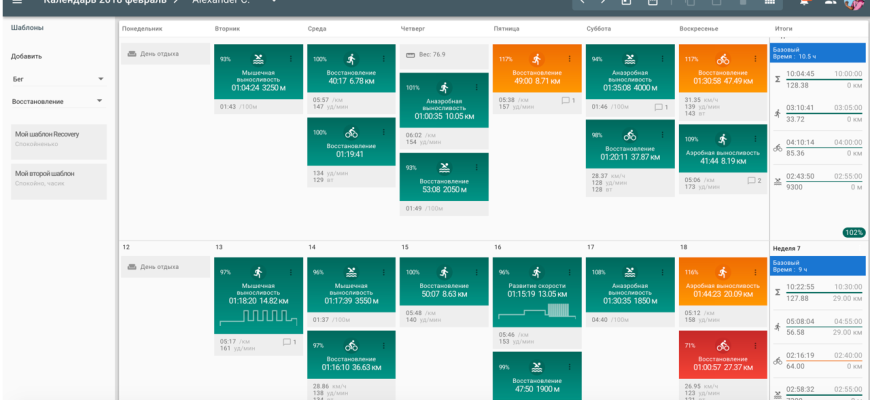Click the comment icon on Sunday's 8.19 km run
Screen dimensions: 870x400
(751, 181)
